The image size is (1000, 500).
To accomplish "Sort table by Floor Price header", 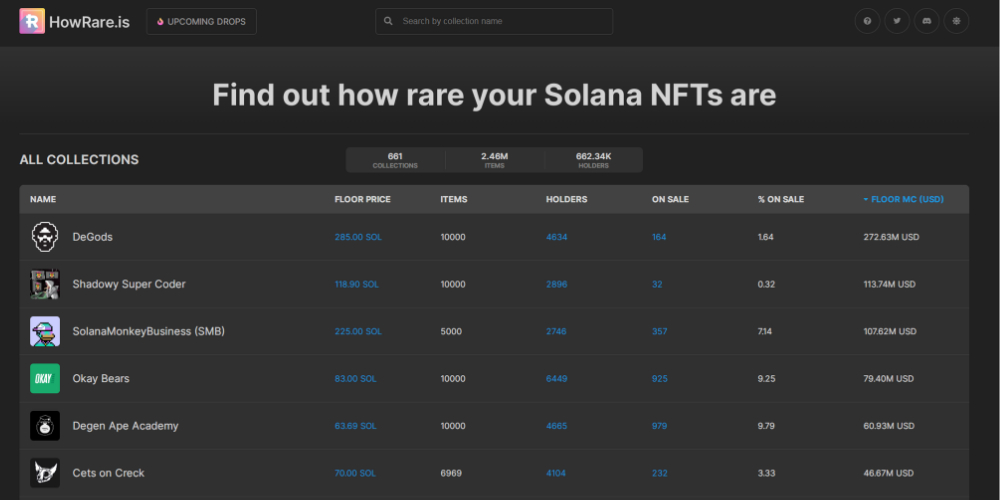I will (362, 199).
